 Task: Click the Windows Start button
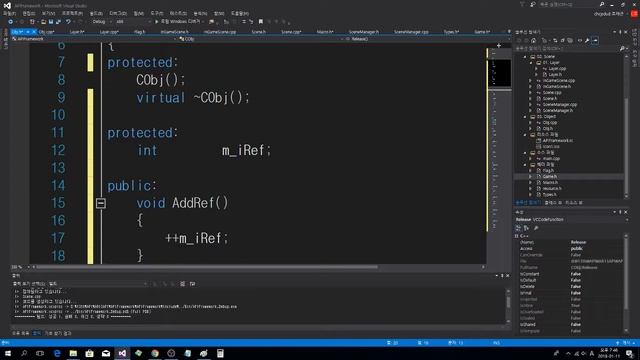[x=8, y=353]
